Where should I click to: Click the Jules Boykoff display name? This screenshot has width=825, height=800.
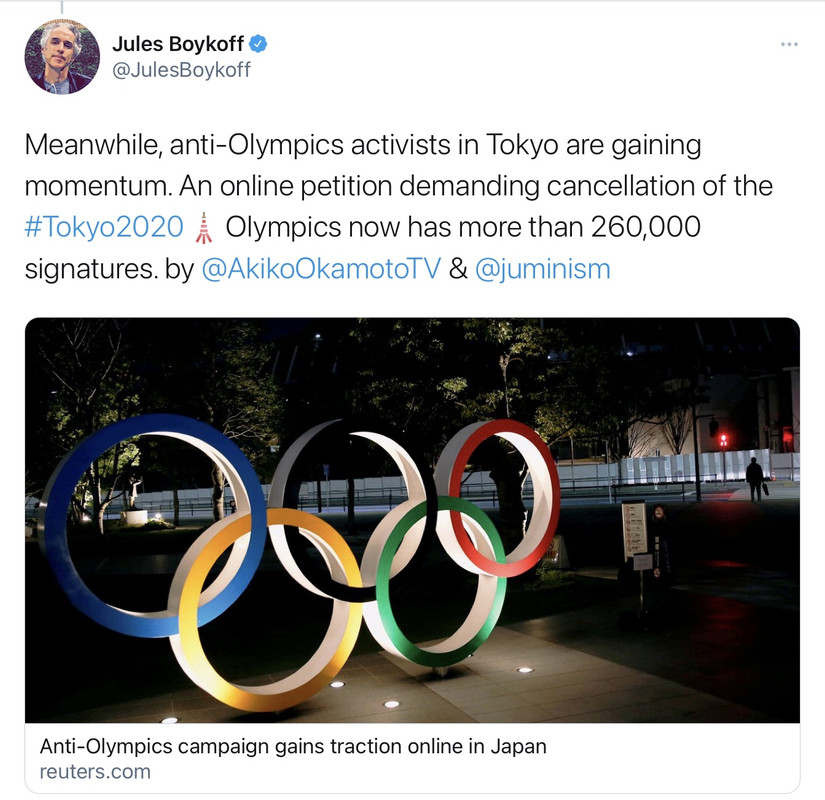point(178,44)
